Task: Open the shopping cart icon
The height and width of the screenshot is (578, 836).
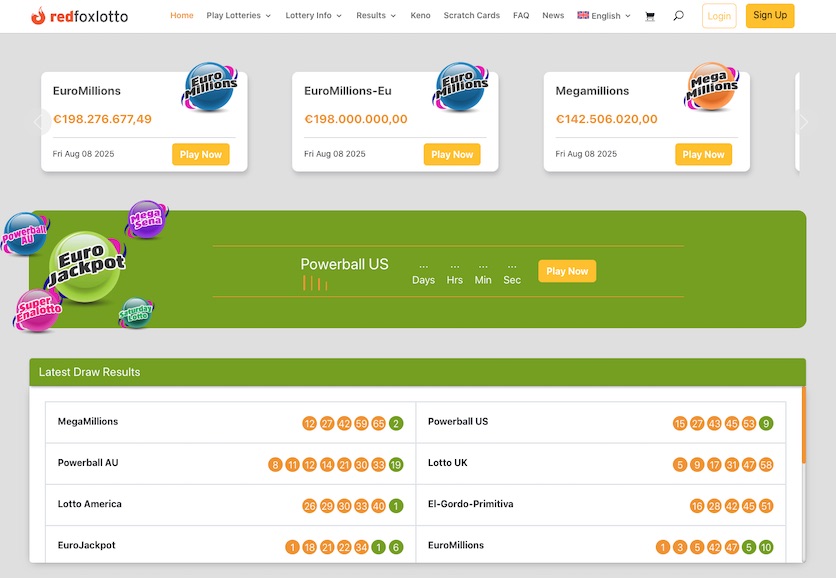Action: (650, 16)
